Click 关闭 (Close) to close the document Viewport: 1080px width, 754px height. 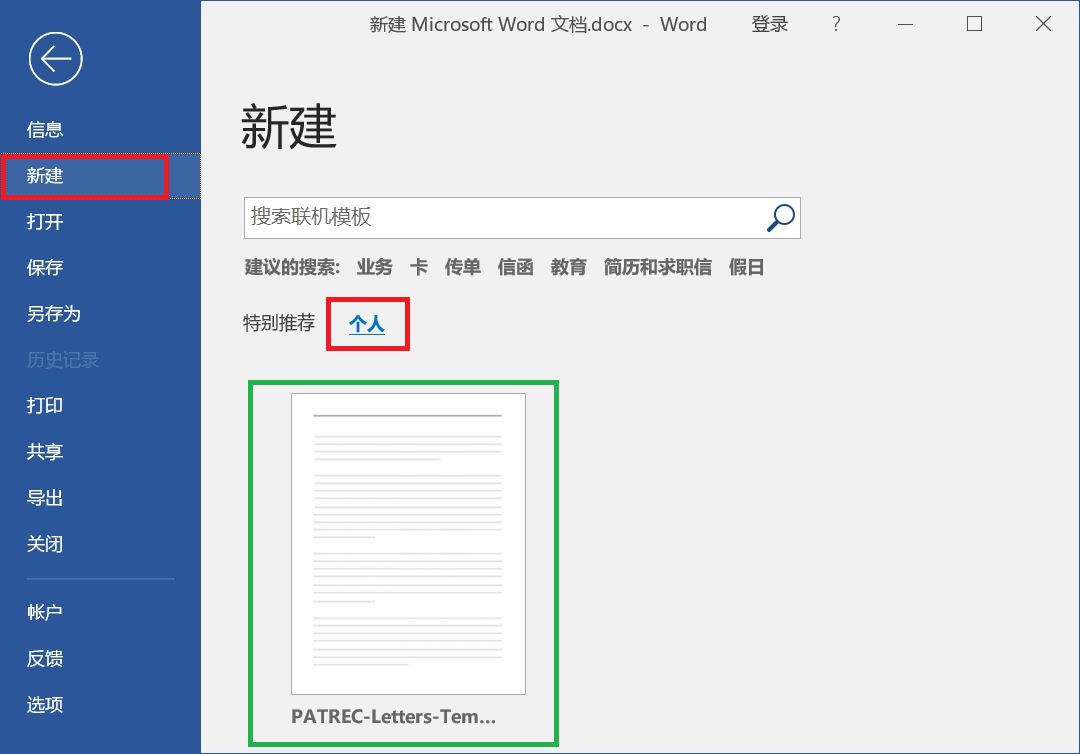[44, 543]
